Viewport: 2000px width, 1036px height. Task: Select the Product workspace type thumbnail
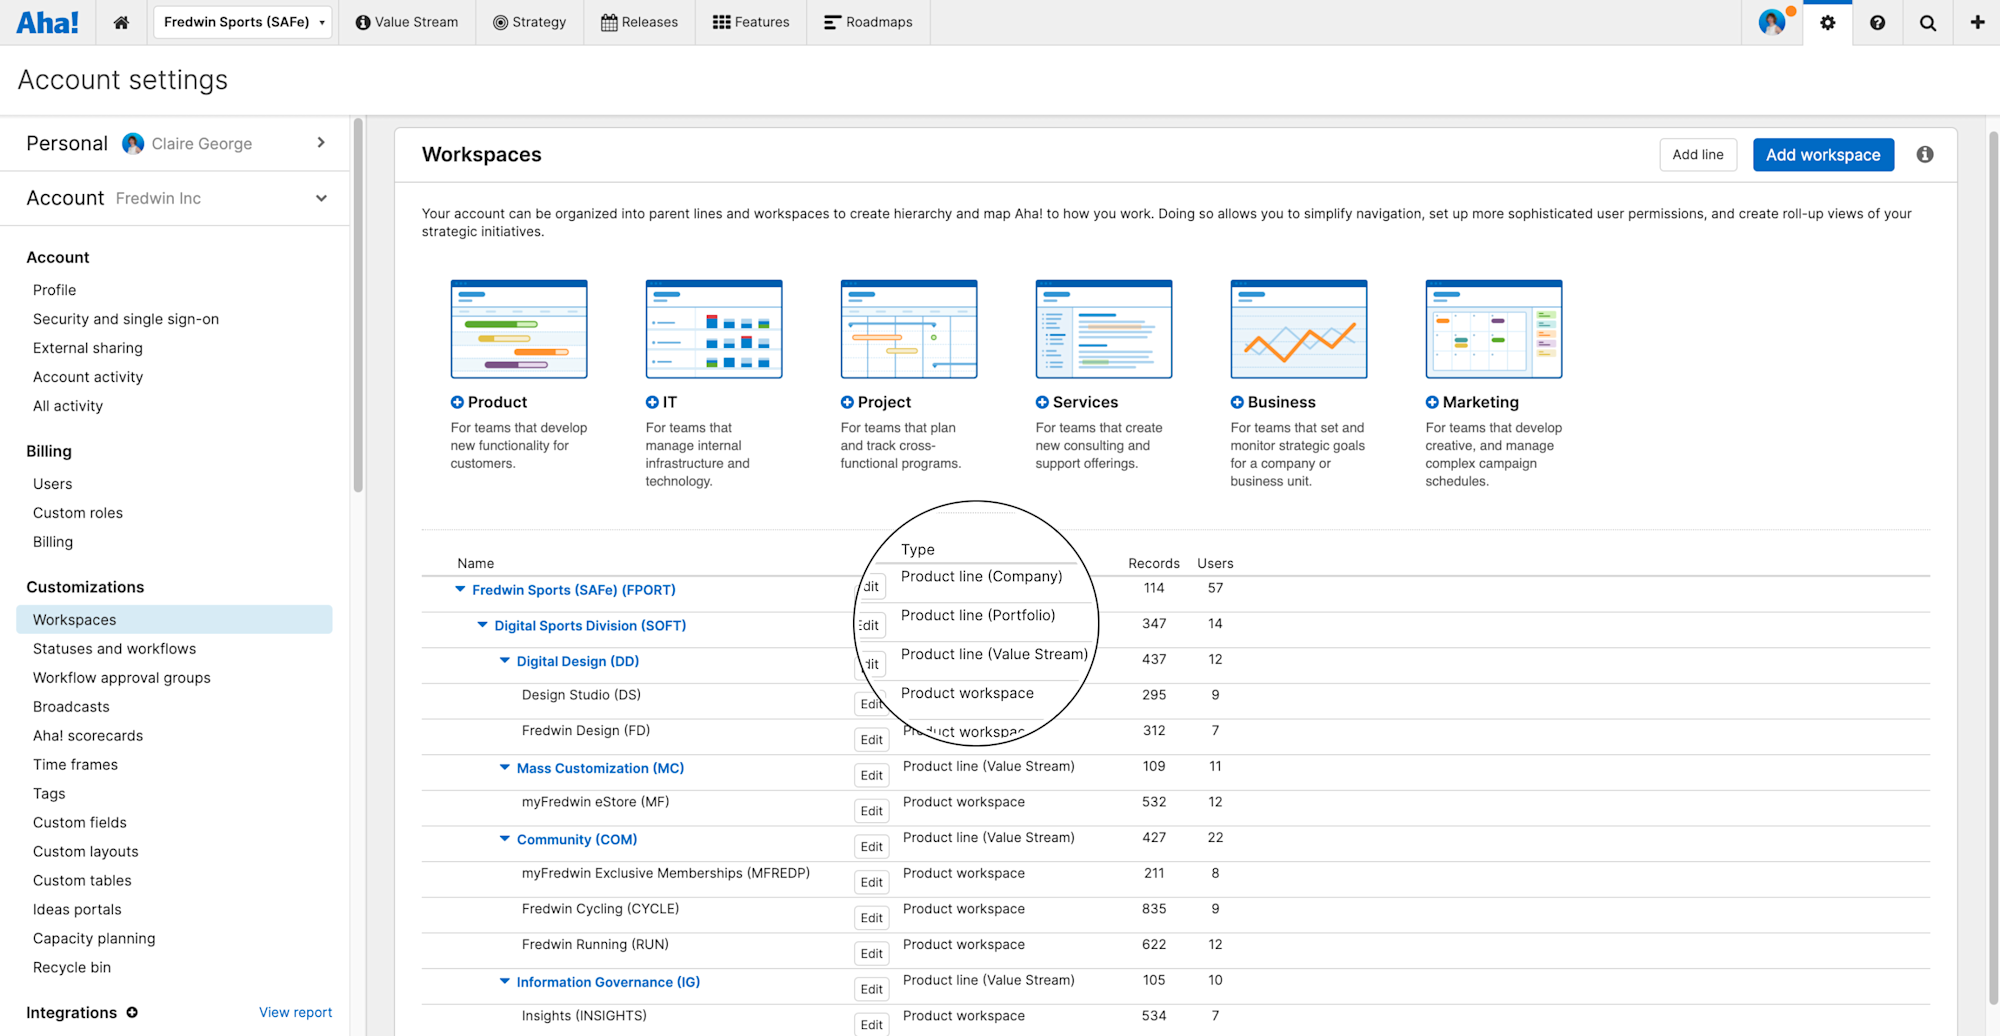(x=519, y=329)
